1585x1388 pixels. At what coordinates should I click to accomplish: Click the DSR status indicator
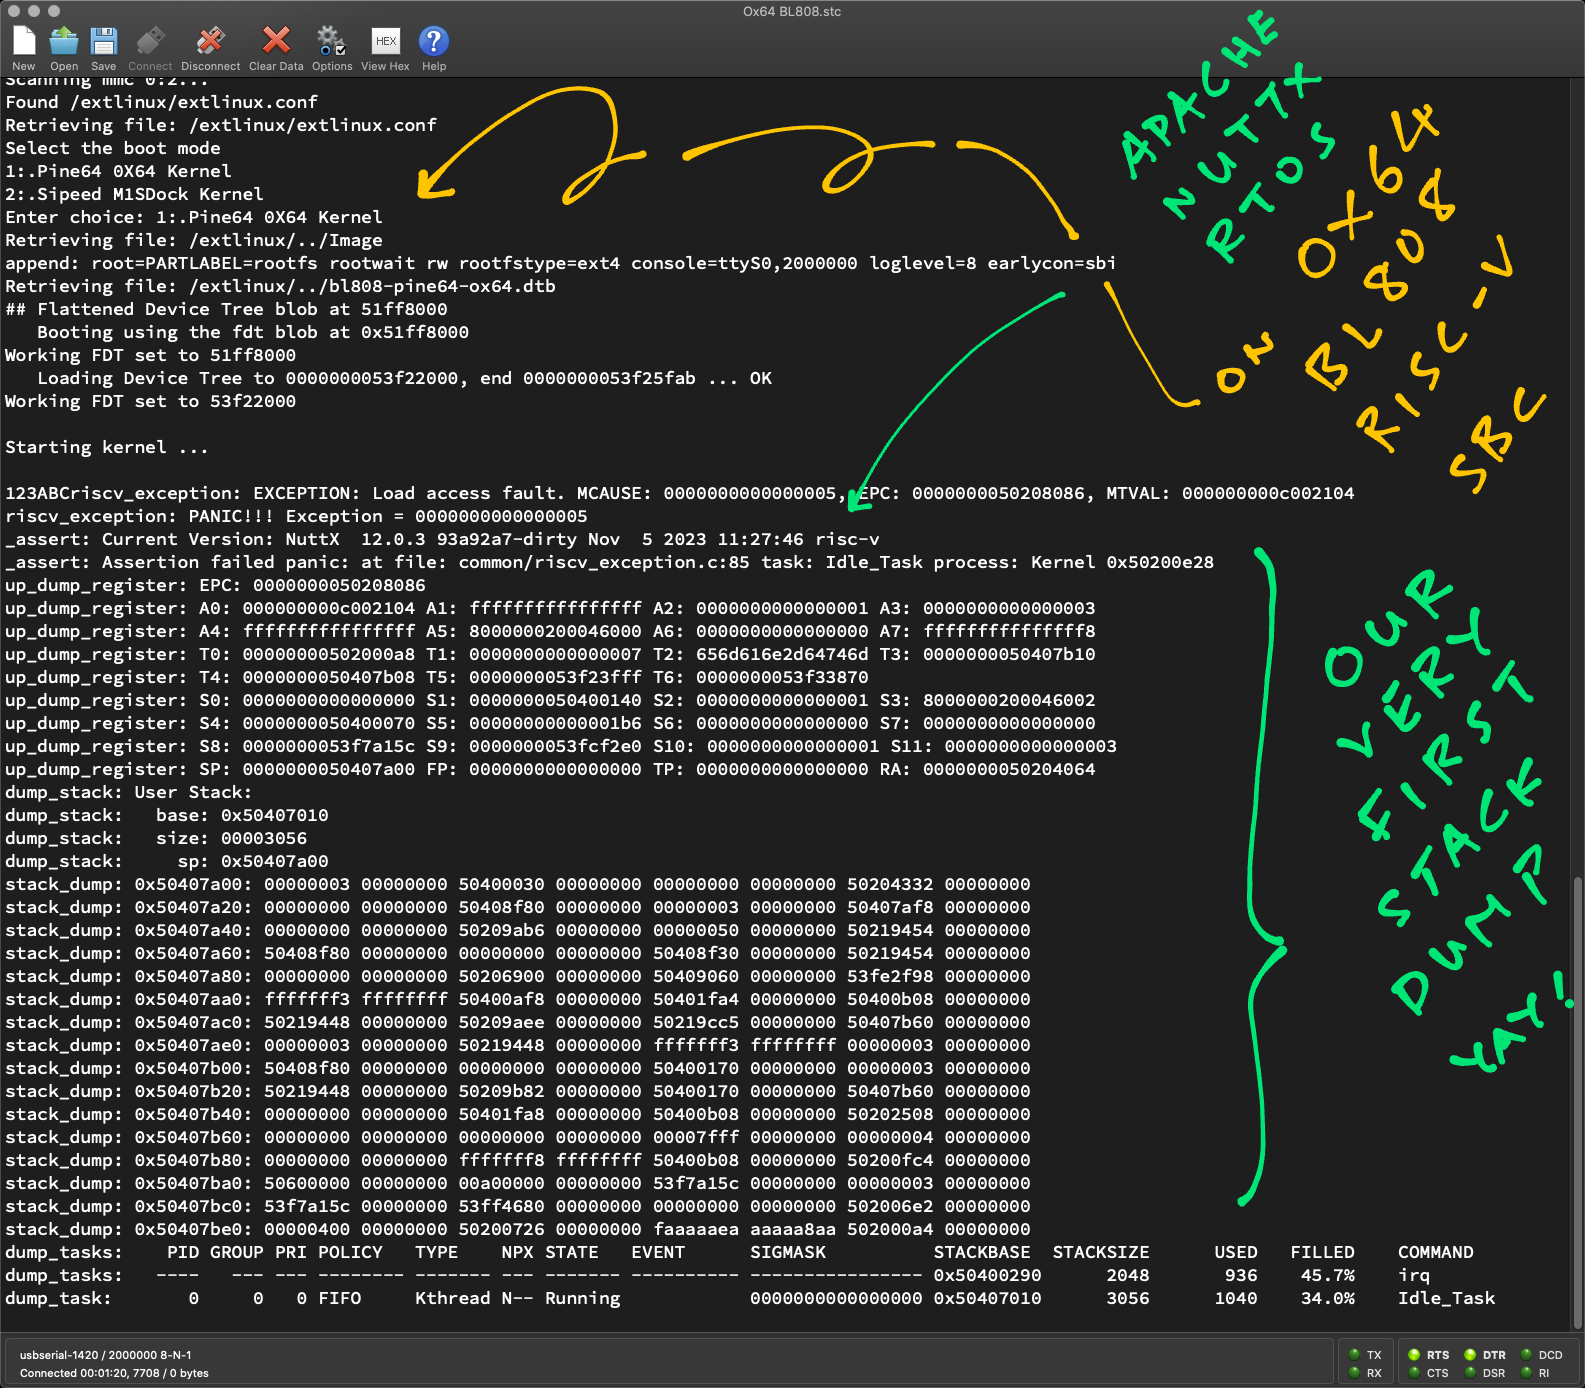(x=1470, y=1373)
